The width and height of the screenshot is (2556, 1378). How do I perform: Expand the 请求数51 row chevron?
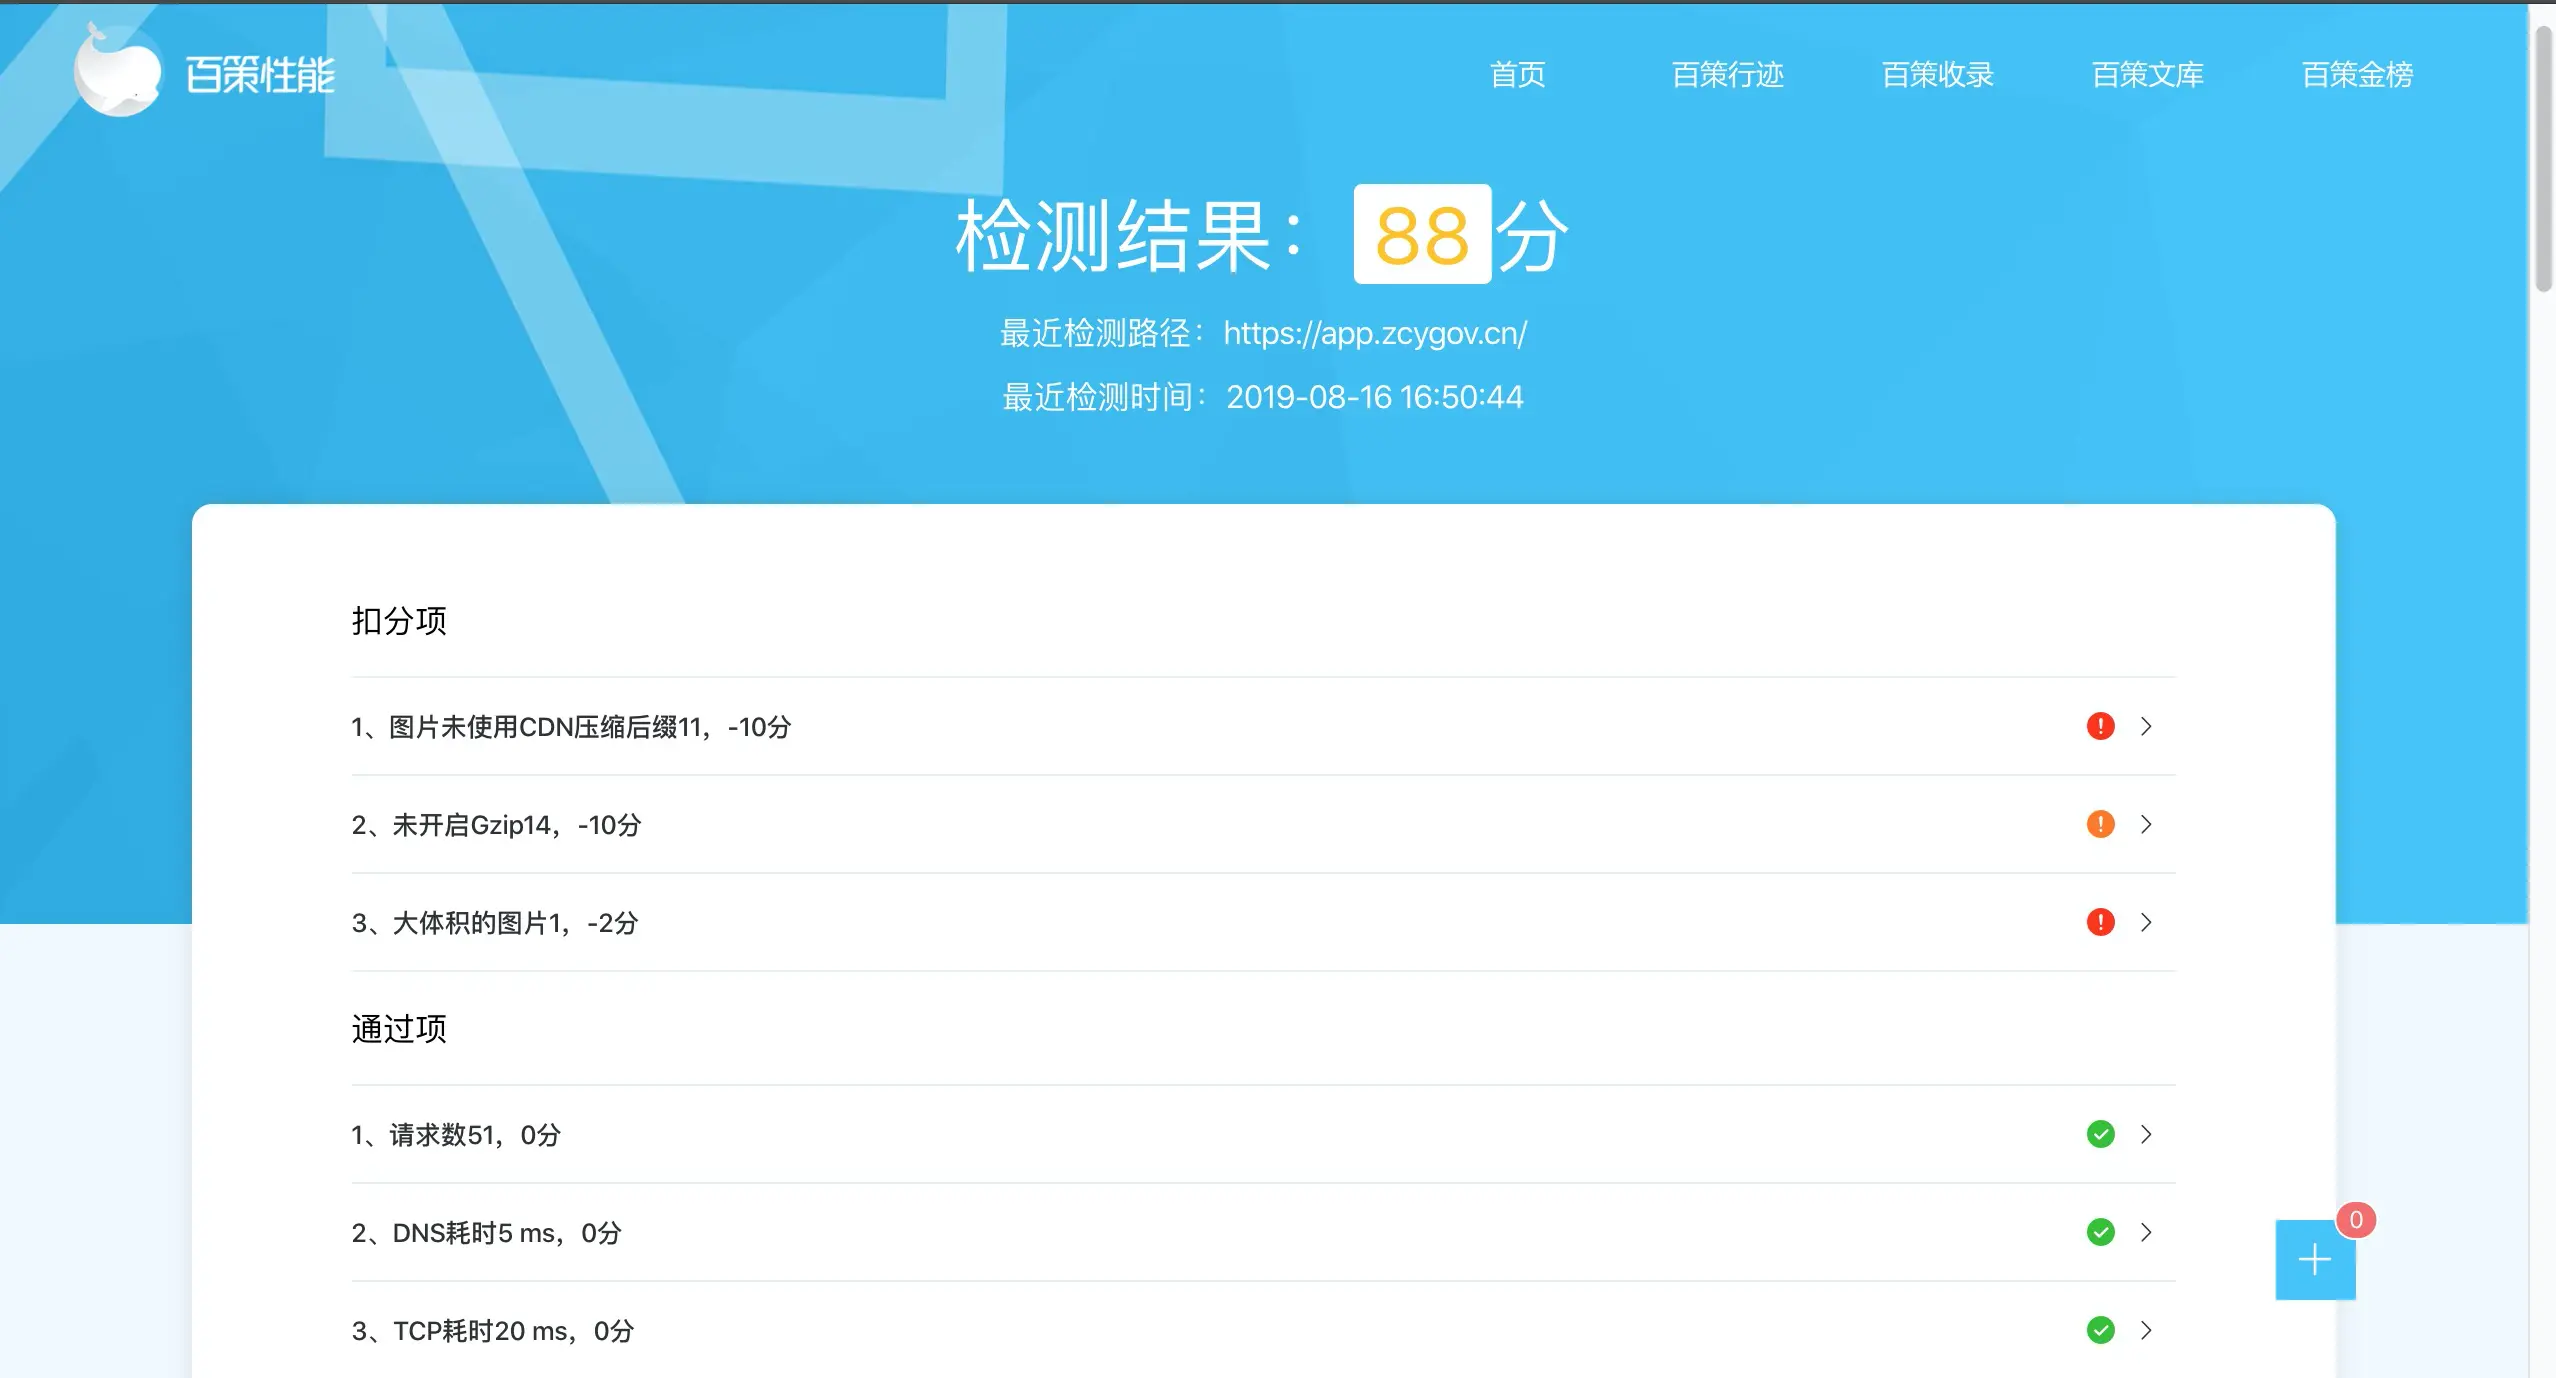[x=2146, y=1134]
